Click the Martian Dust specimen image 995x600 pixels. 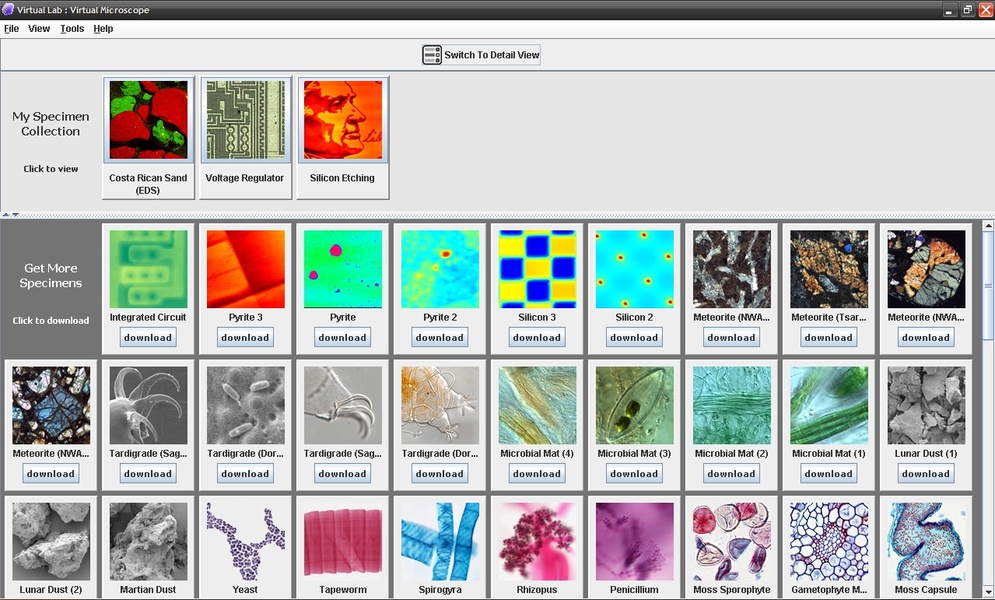(148, 541)
